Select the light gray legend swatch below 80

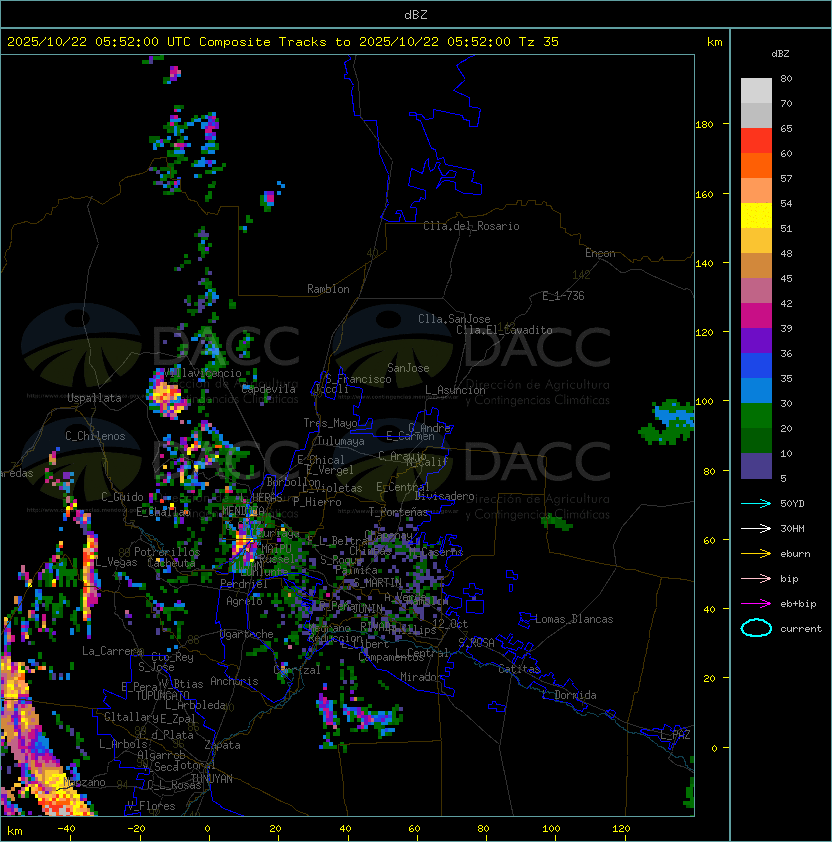coord(756,91)
